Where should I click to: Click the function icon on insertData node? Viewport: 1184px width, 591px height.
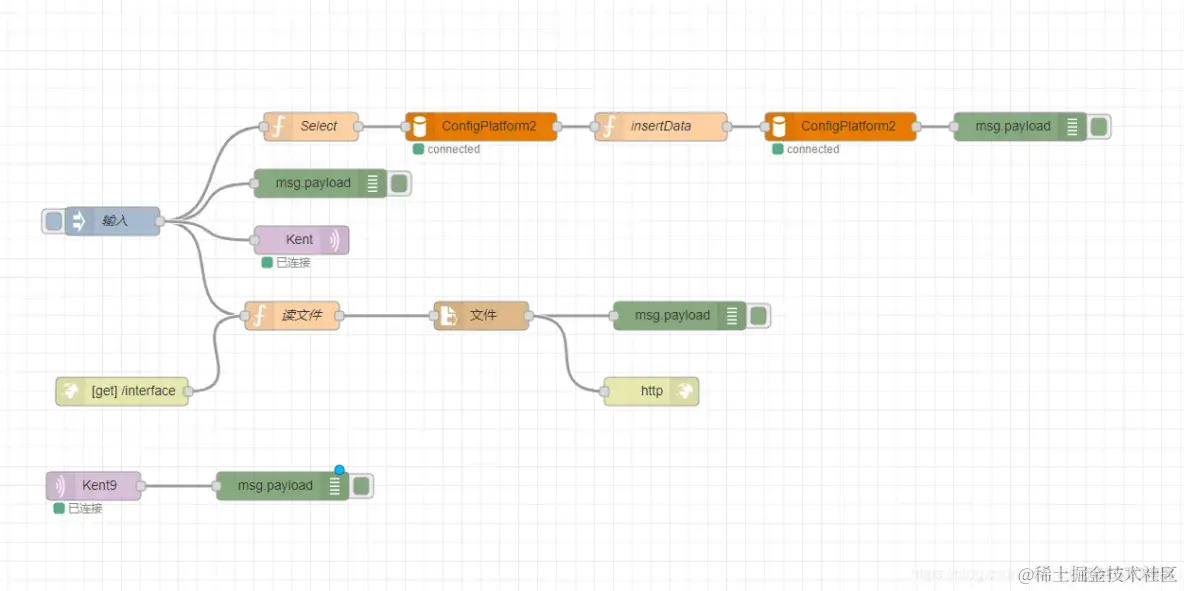tap(608, 127)
